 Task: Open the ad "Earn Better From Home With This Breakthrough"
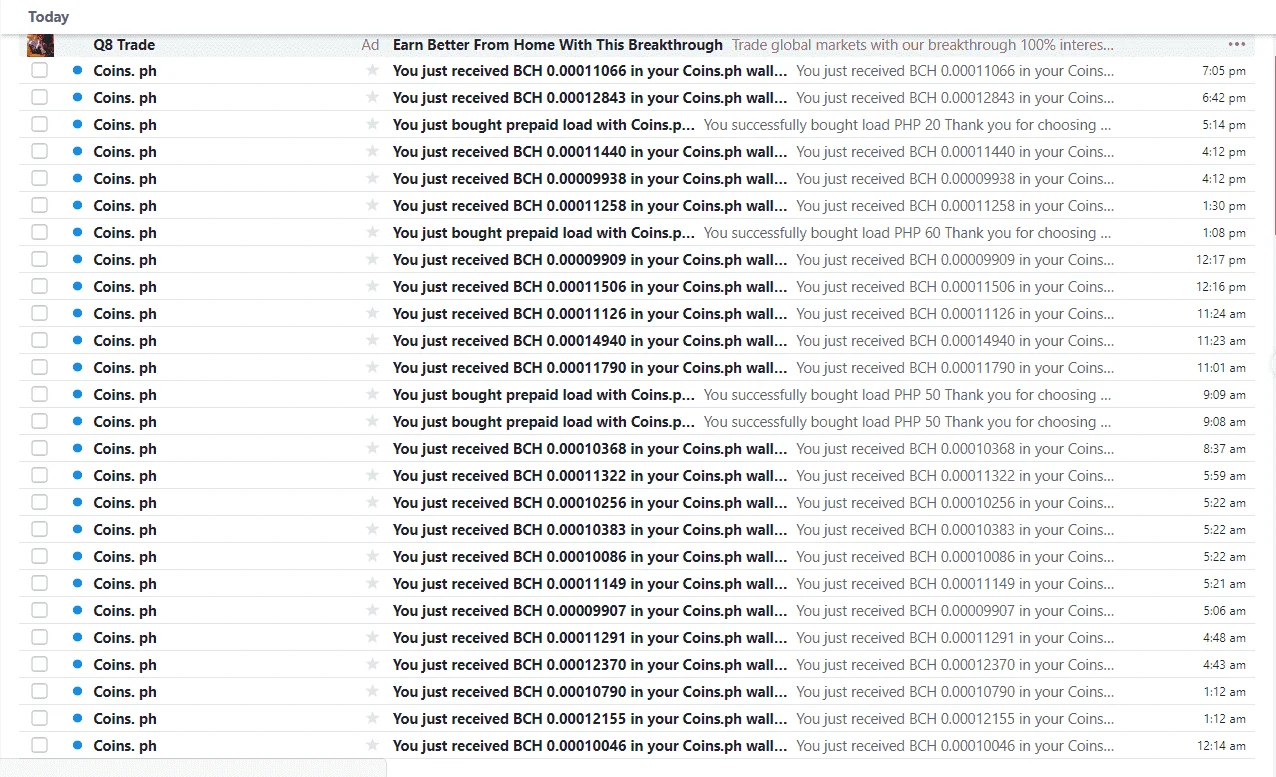tap(558, 45)
